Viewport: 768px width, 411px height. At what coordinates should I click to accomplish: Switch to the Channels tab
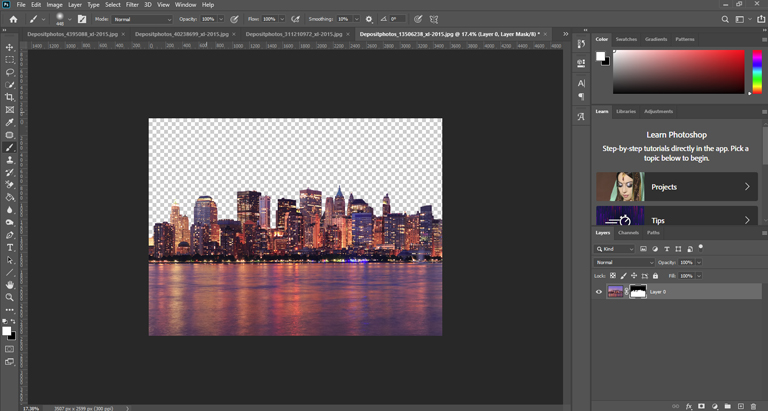[x=628, y=233]
